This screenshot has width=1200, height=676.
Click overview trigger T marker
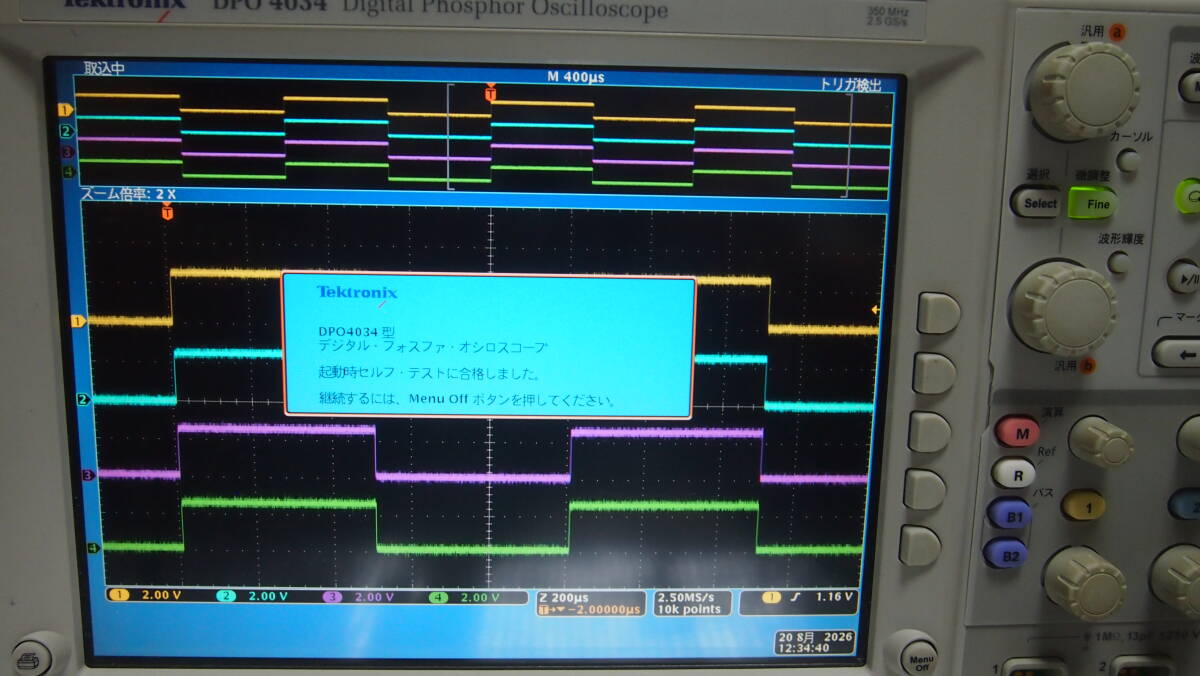tap(490, 93)
